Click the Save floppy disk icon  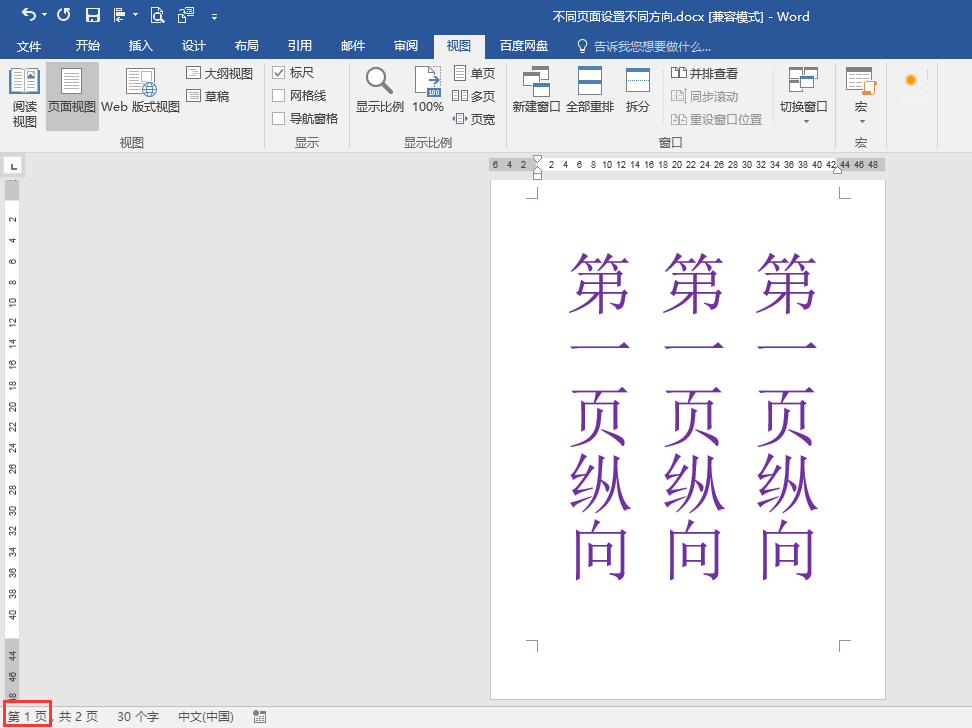[x=92, y=15]
